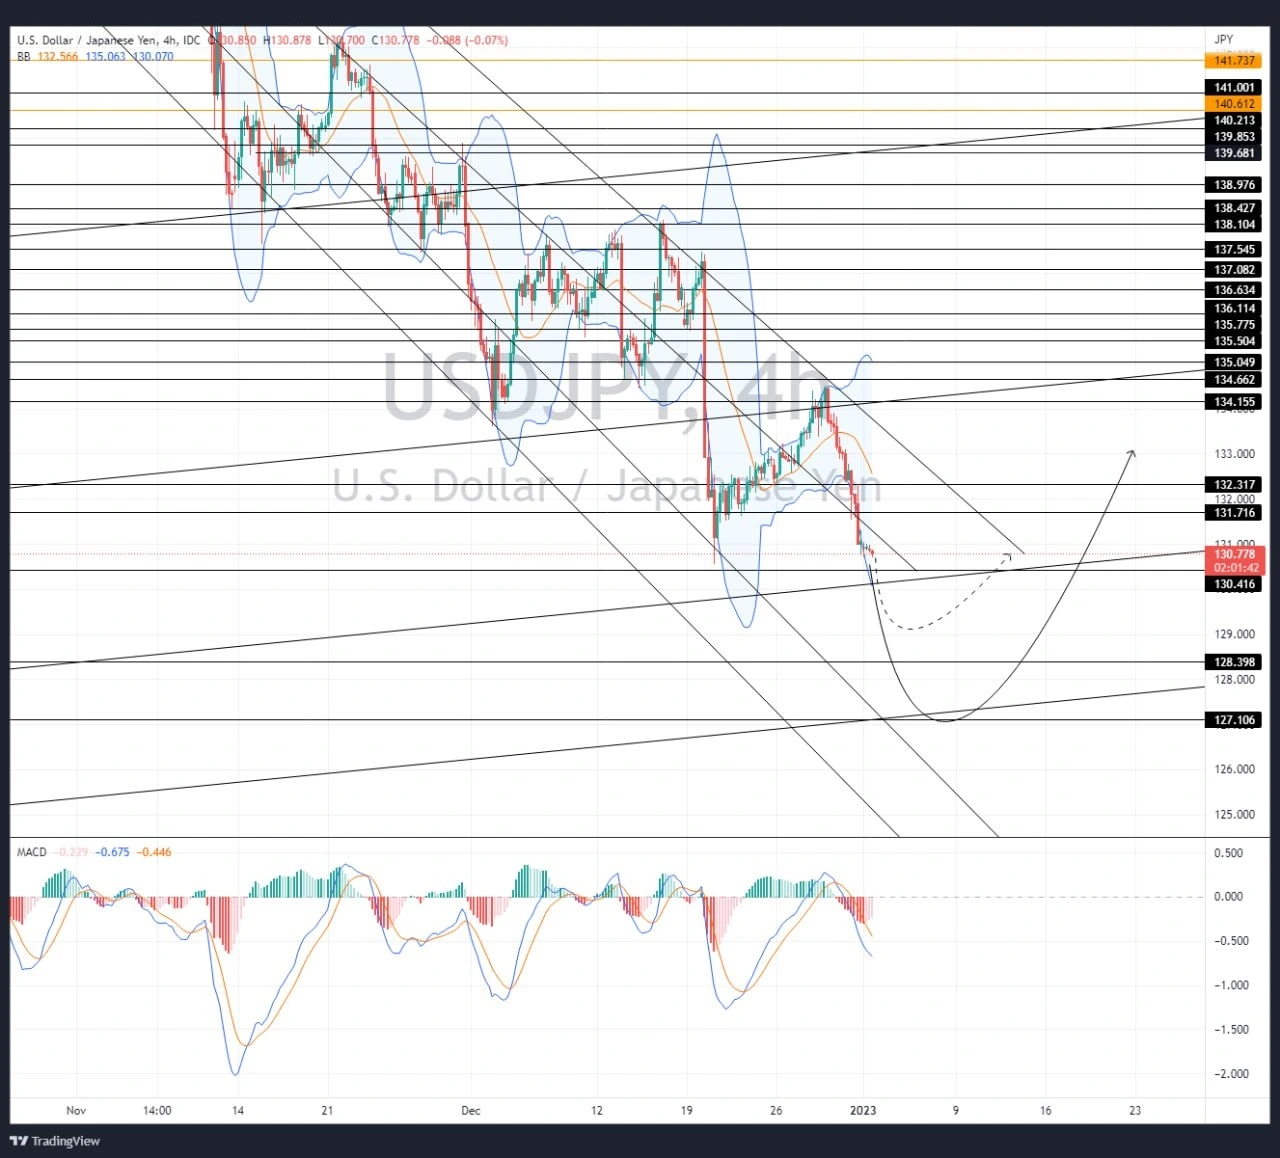This screenshot has height=1158, width=1280.
Task: Select the 138.976 price level label
Action: tap(1234, 185)
